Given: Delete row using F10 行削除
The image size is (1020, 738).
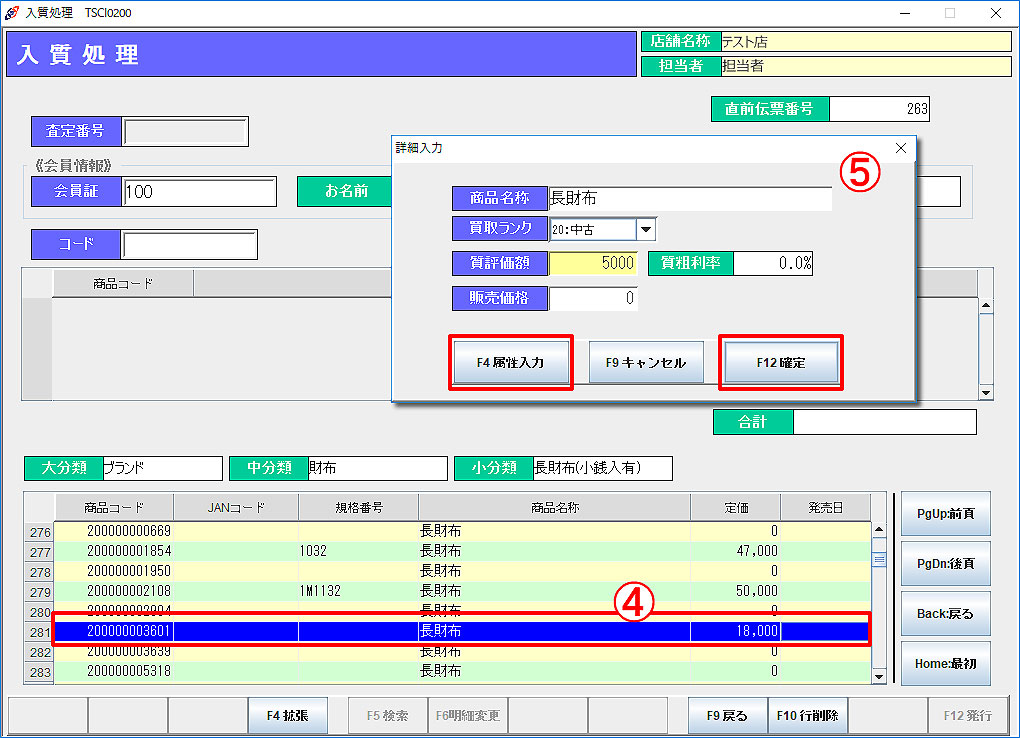Looking at the screenshot, I should click(807, 716).
